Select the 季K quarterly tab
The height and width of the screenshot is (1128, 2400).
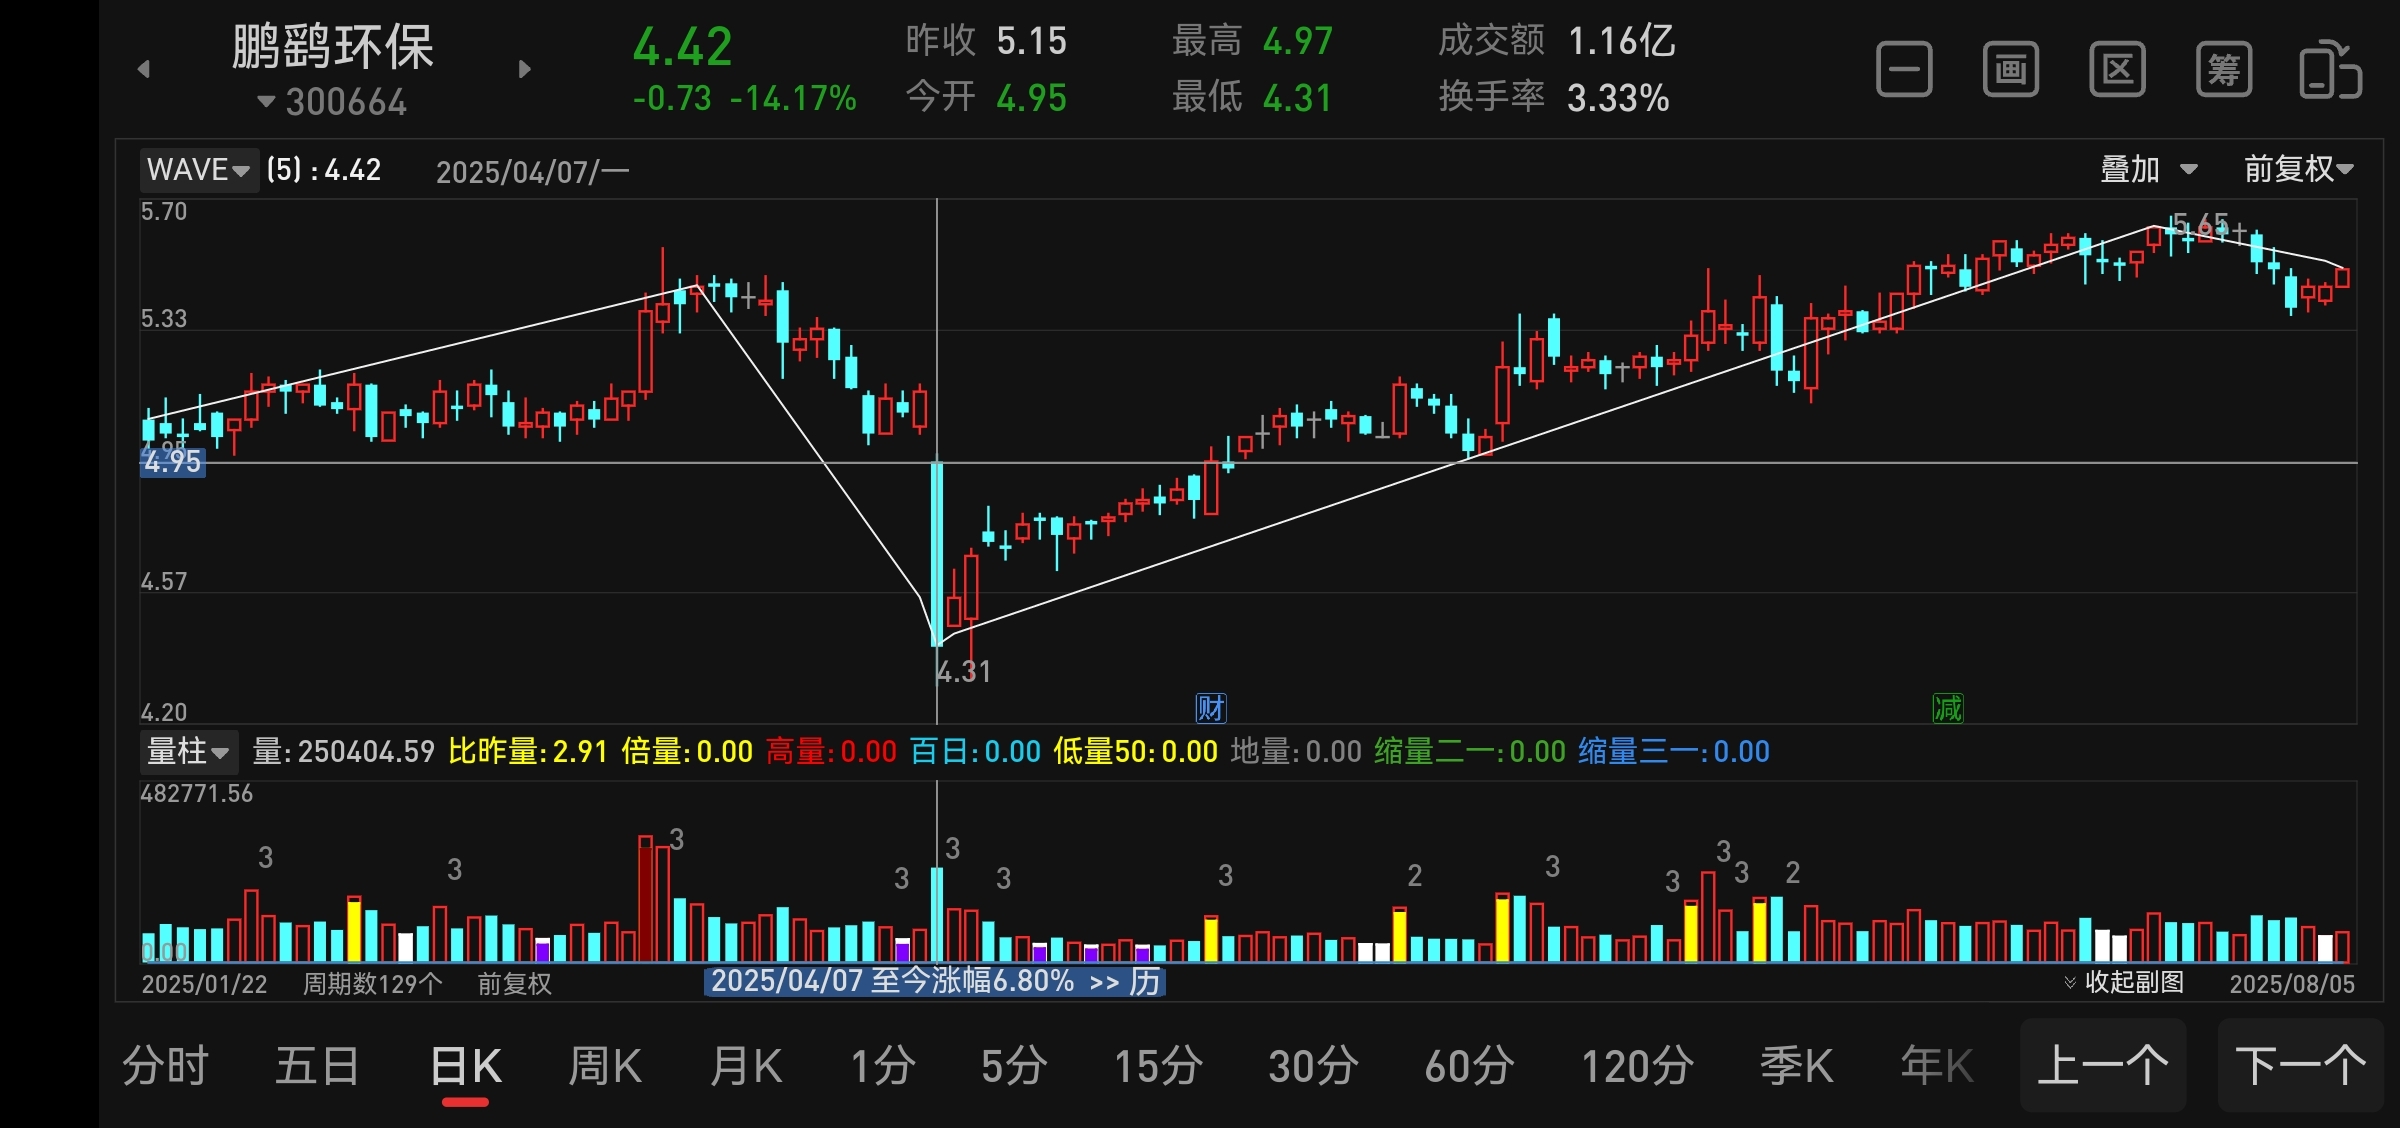pos(1797,1066)
